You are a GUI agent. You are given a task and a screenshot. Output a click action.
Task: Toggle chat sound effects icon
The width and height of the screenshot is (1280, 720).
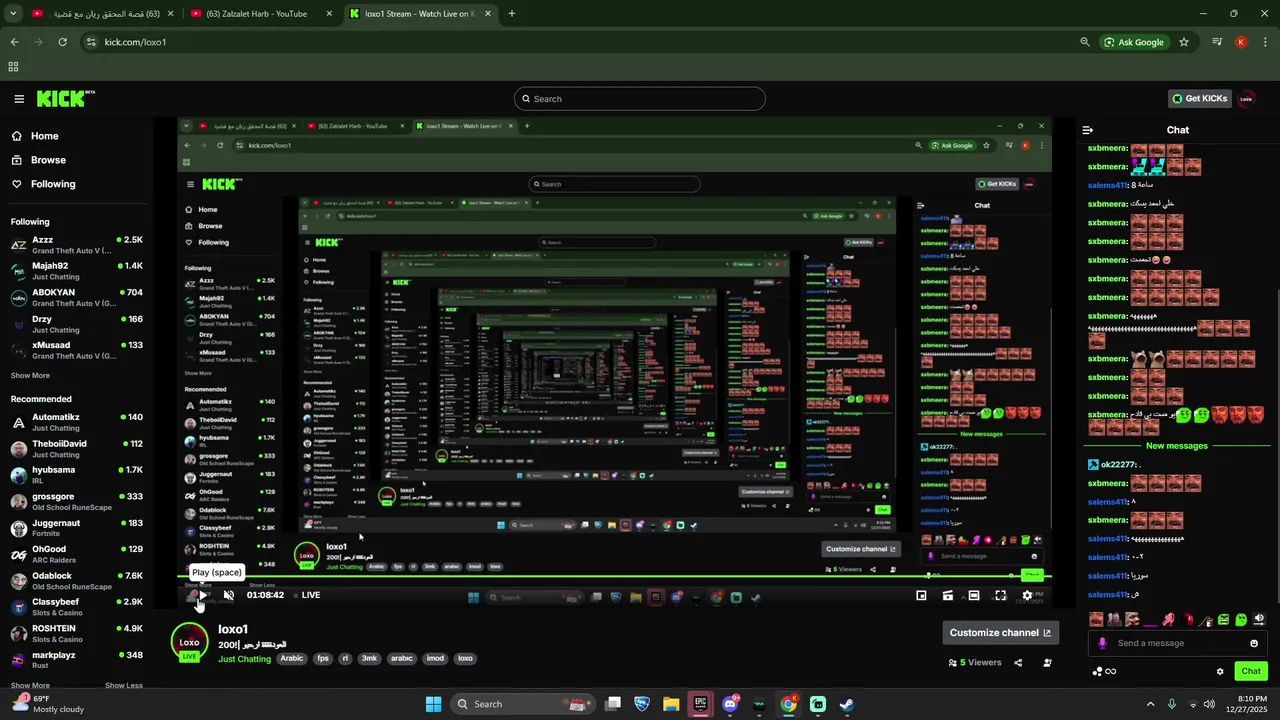click(x=1259, y=620)
